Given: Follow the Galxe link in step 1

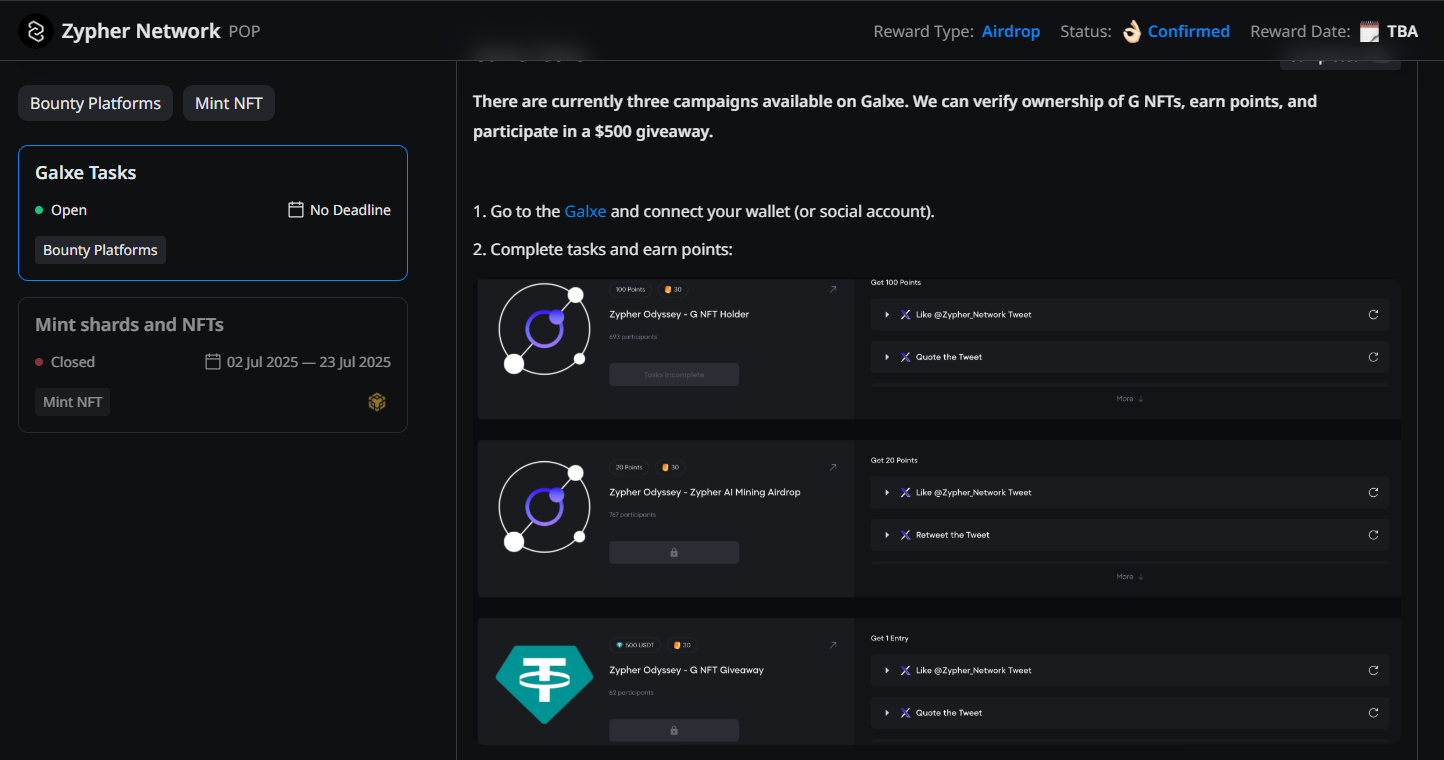Looking at the screenshot, I should [x=585, y=211].
